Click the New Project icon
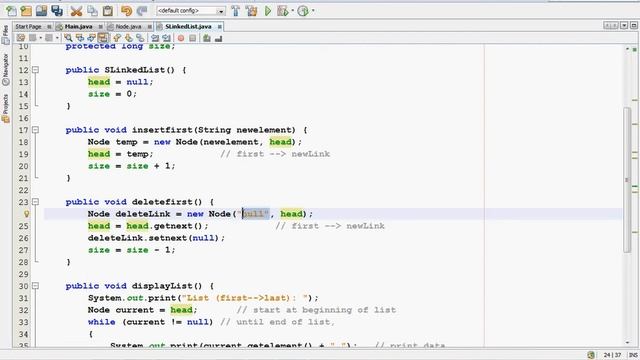 click(26, 11)
